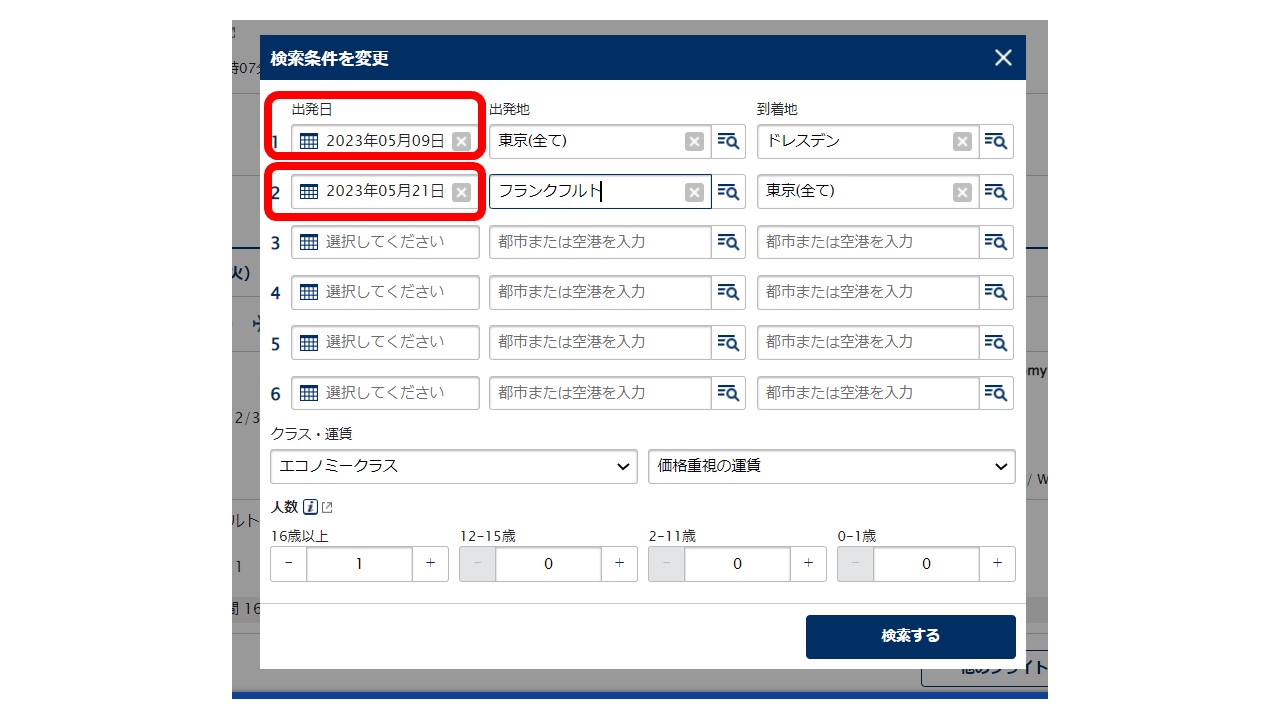
Task: Increase the 0-1歳 passenger count
Action: (x=997, y=564)
